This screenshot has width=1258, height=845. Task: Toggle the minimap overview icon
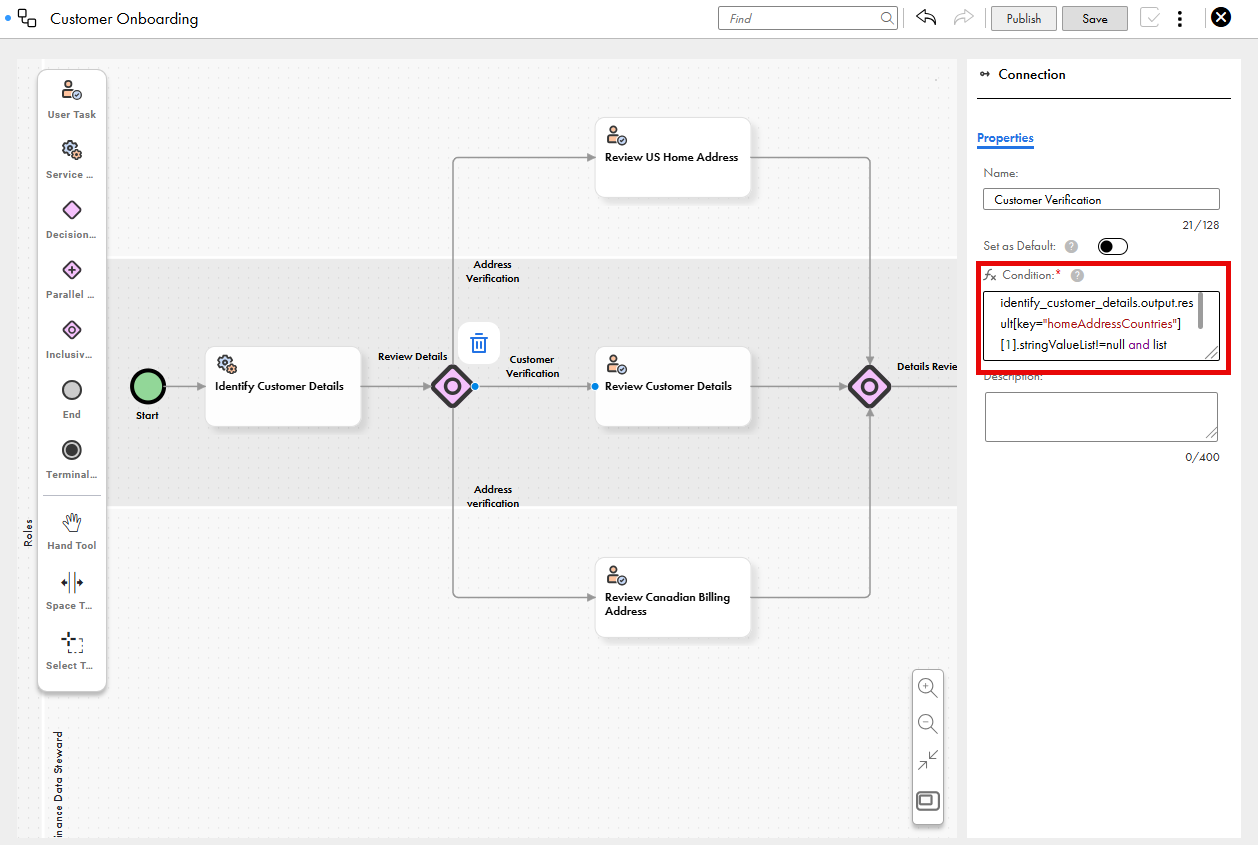[x=928, y=800]
